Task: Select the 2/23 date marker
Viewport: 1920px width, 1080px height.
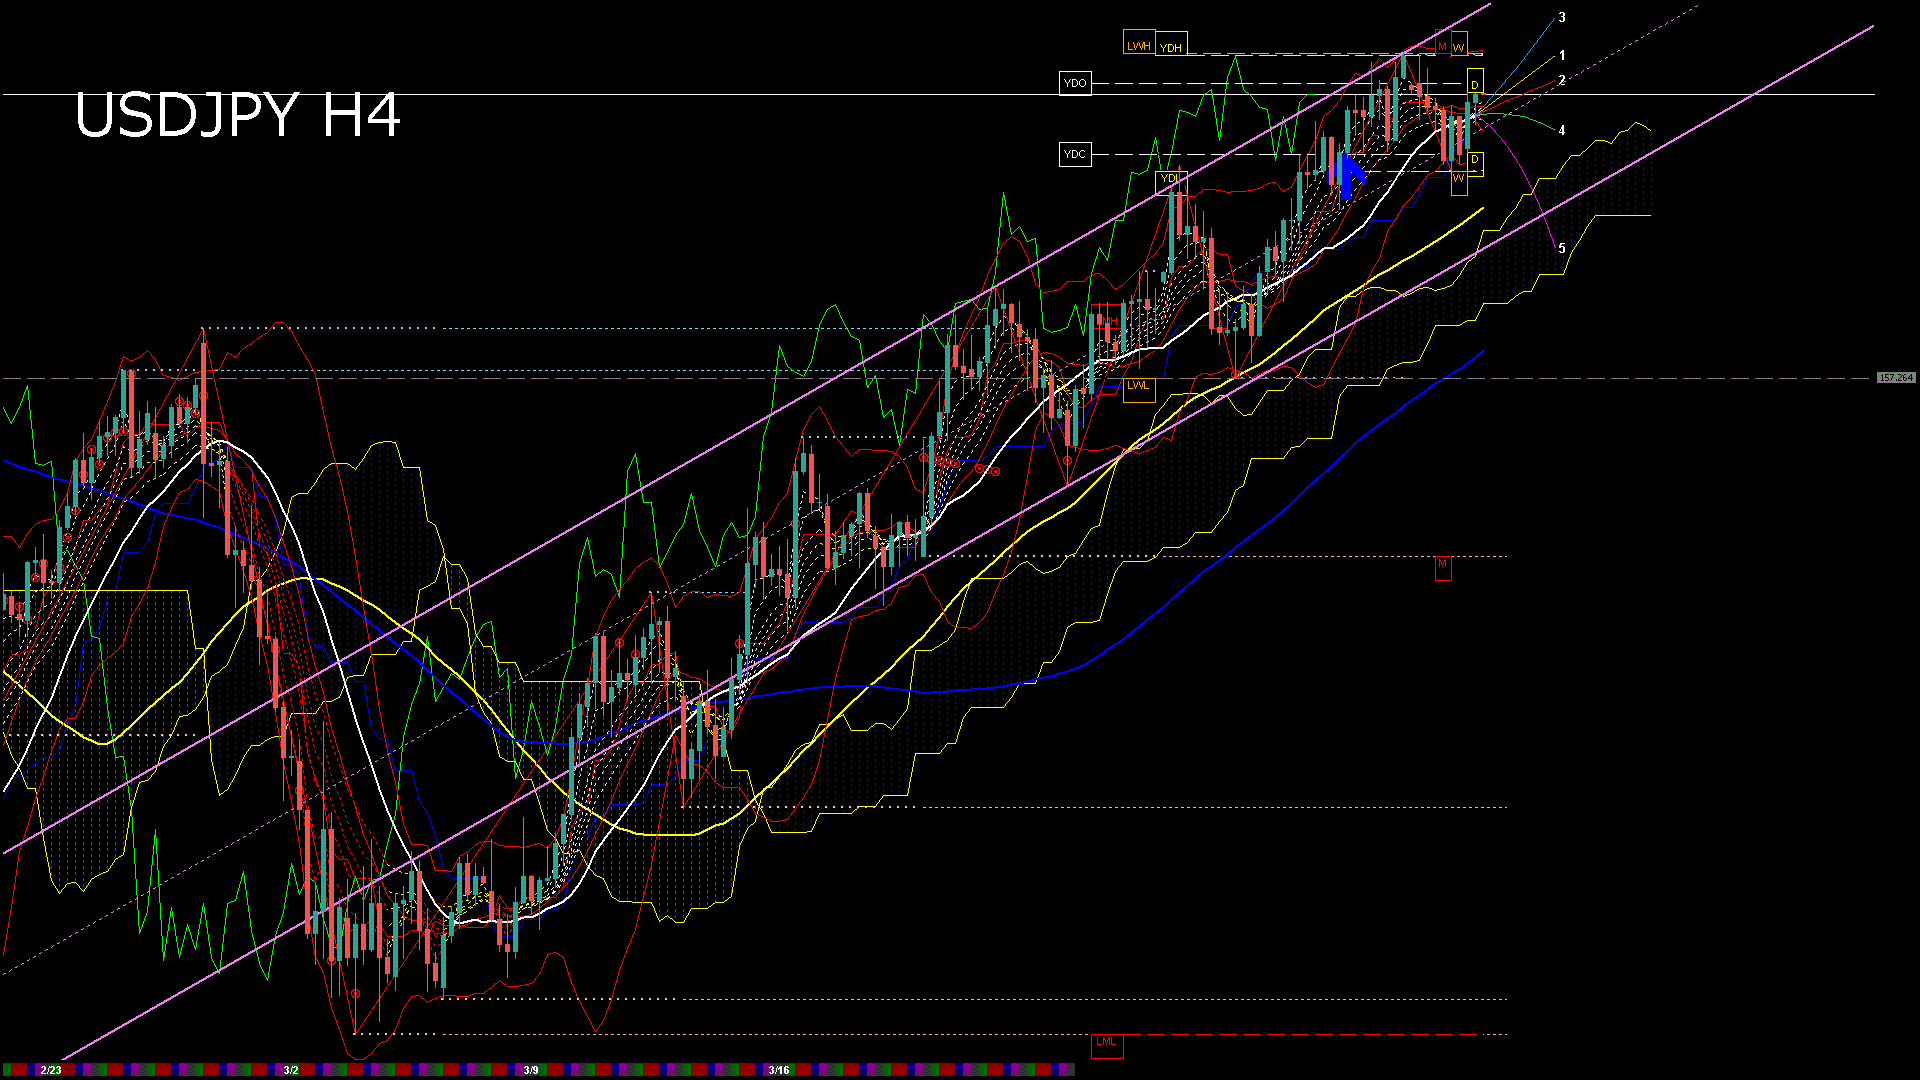Action: point(51,1070)
